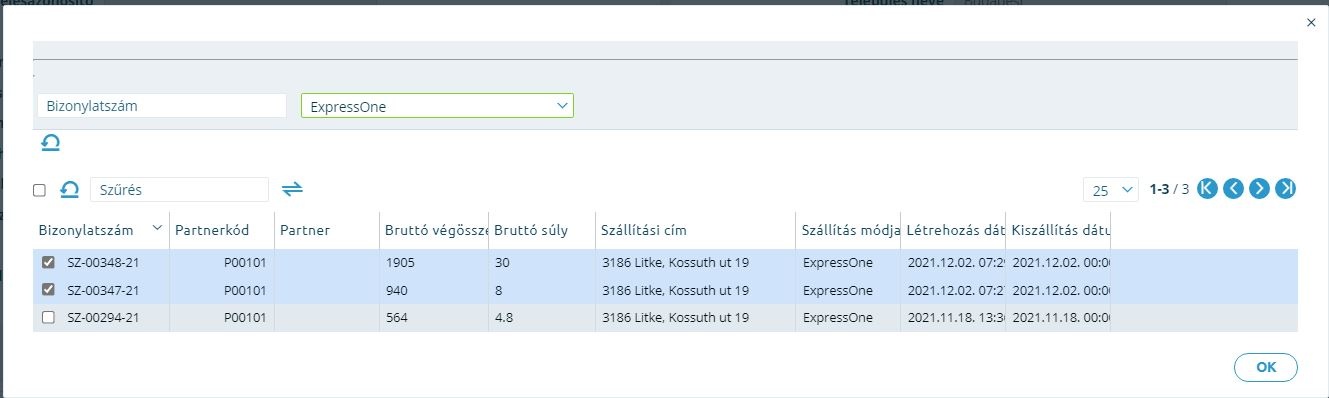This screenshot has height=398, width=1329.
Task: Open the ExpressOne dropdown
Action: click(437, 106)
